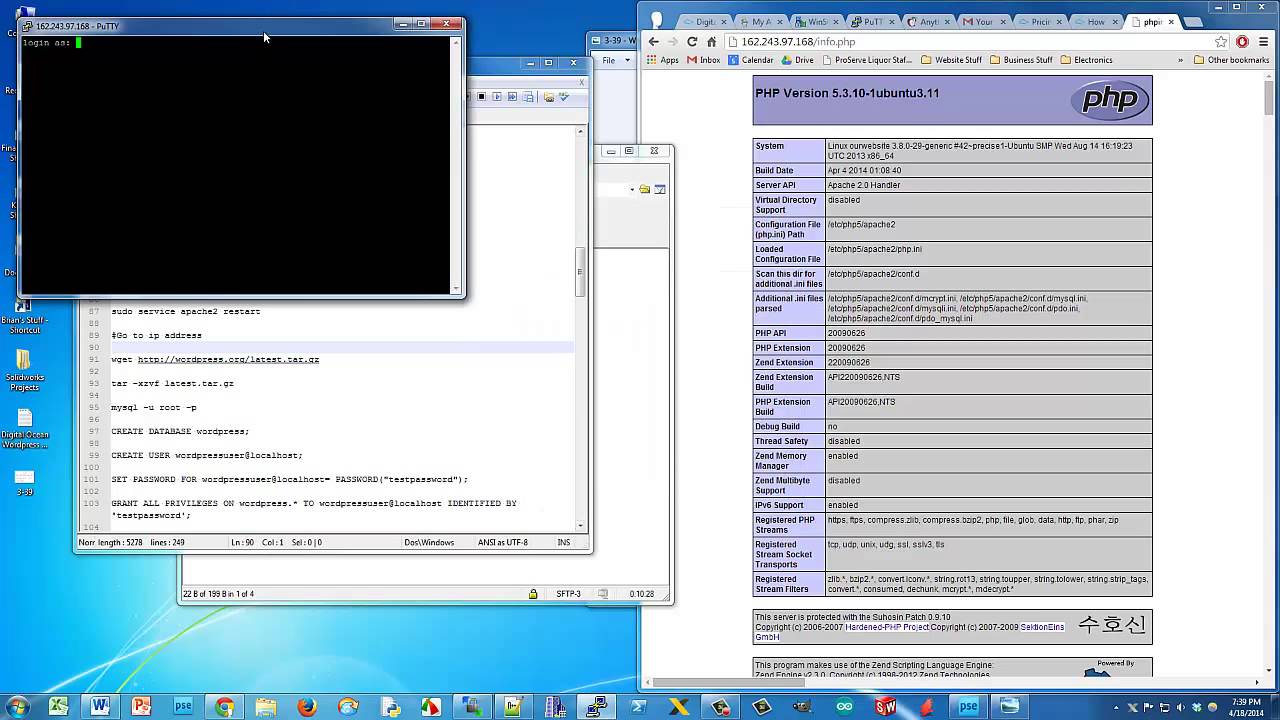Image resolution: width=1280 pixels, height=720 pixels.
Task: Click the padlock icon in WinSCP status bar
Action: pos(534,594)
